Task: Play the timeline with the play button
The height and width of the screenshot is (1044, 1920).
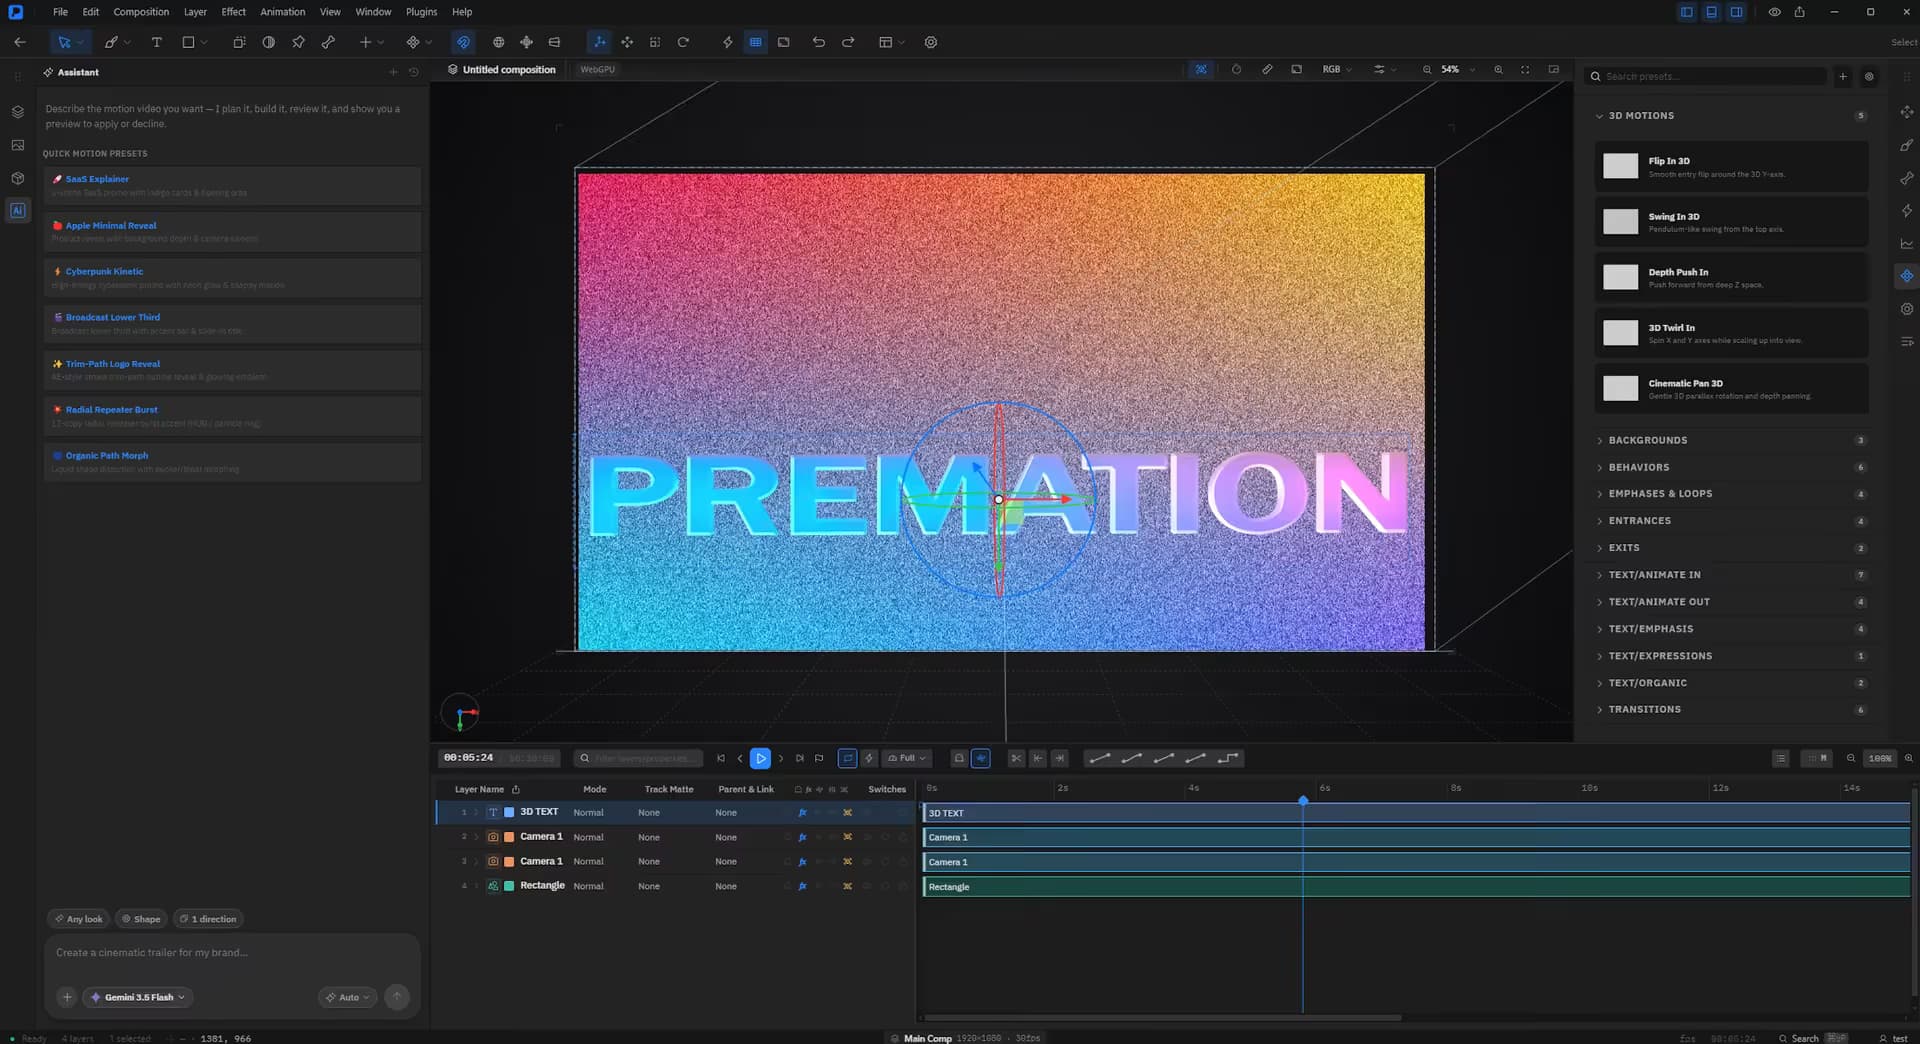Action: [760, 758]
